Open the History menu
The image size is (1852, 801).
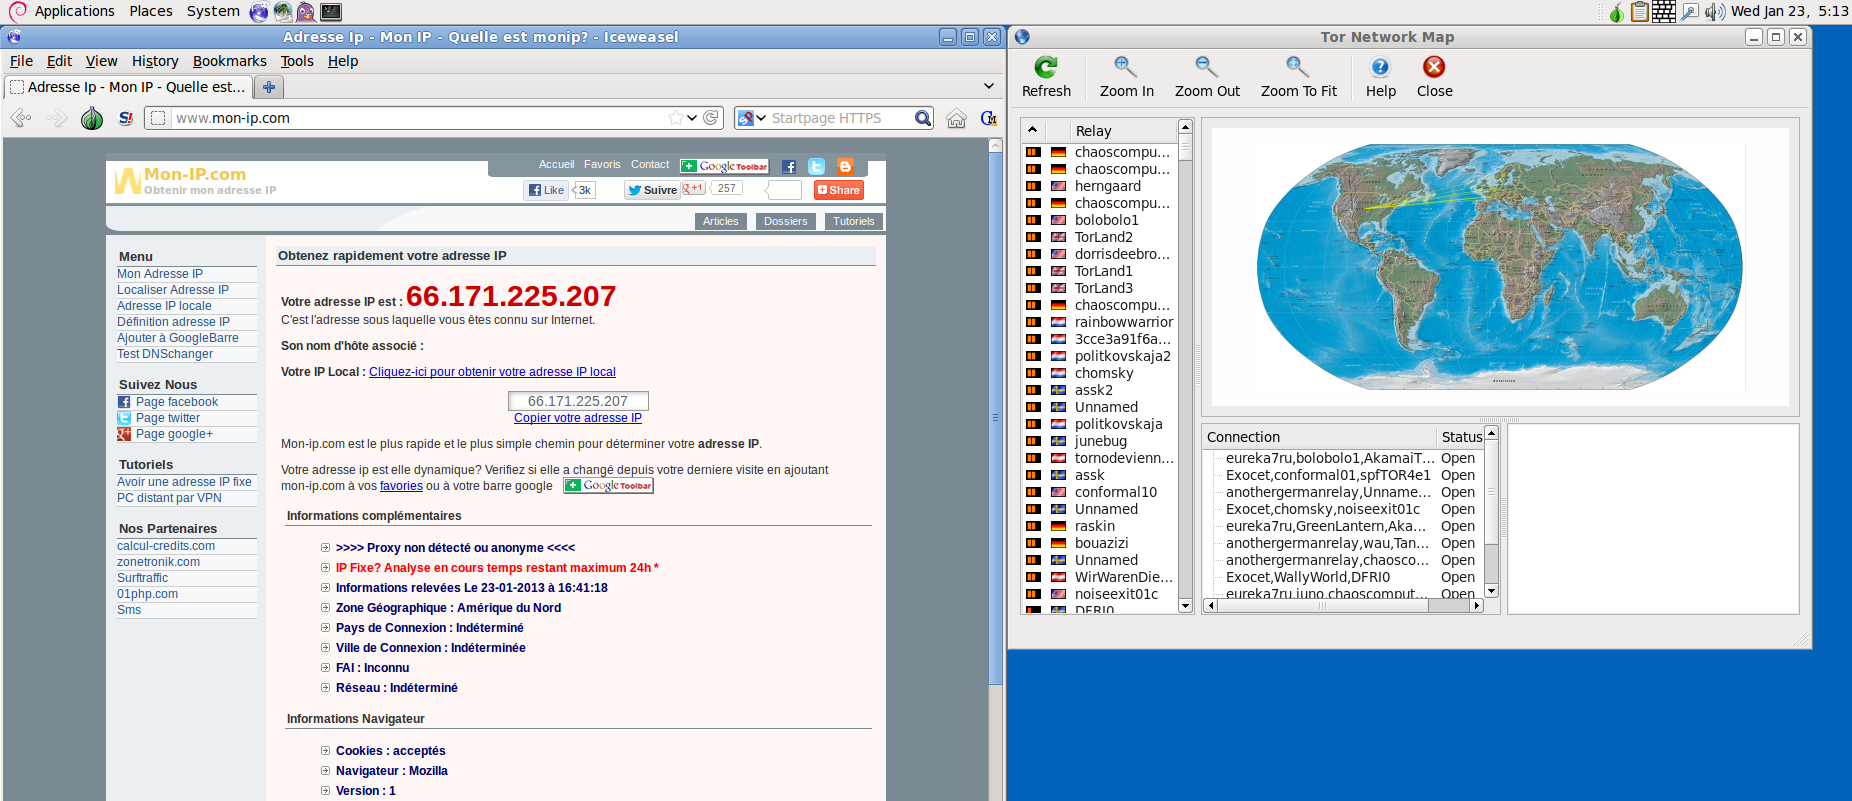coord(155,61)
